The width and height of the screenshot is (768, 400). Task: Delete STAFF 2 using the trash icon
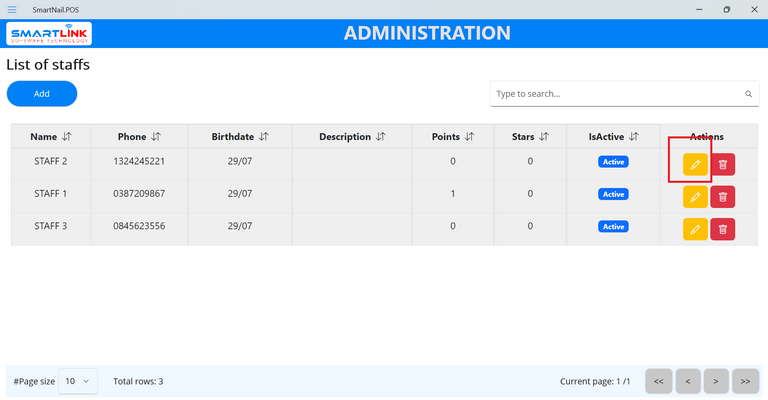click(x=723, y=164)
